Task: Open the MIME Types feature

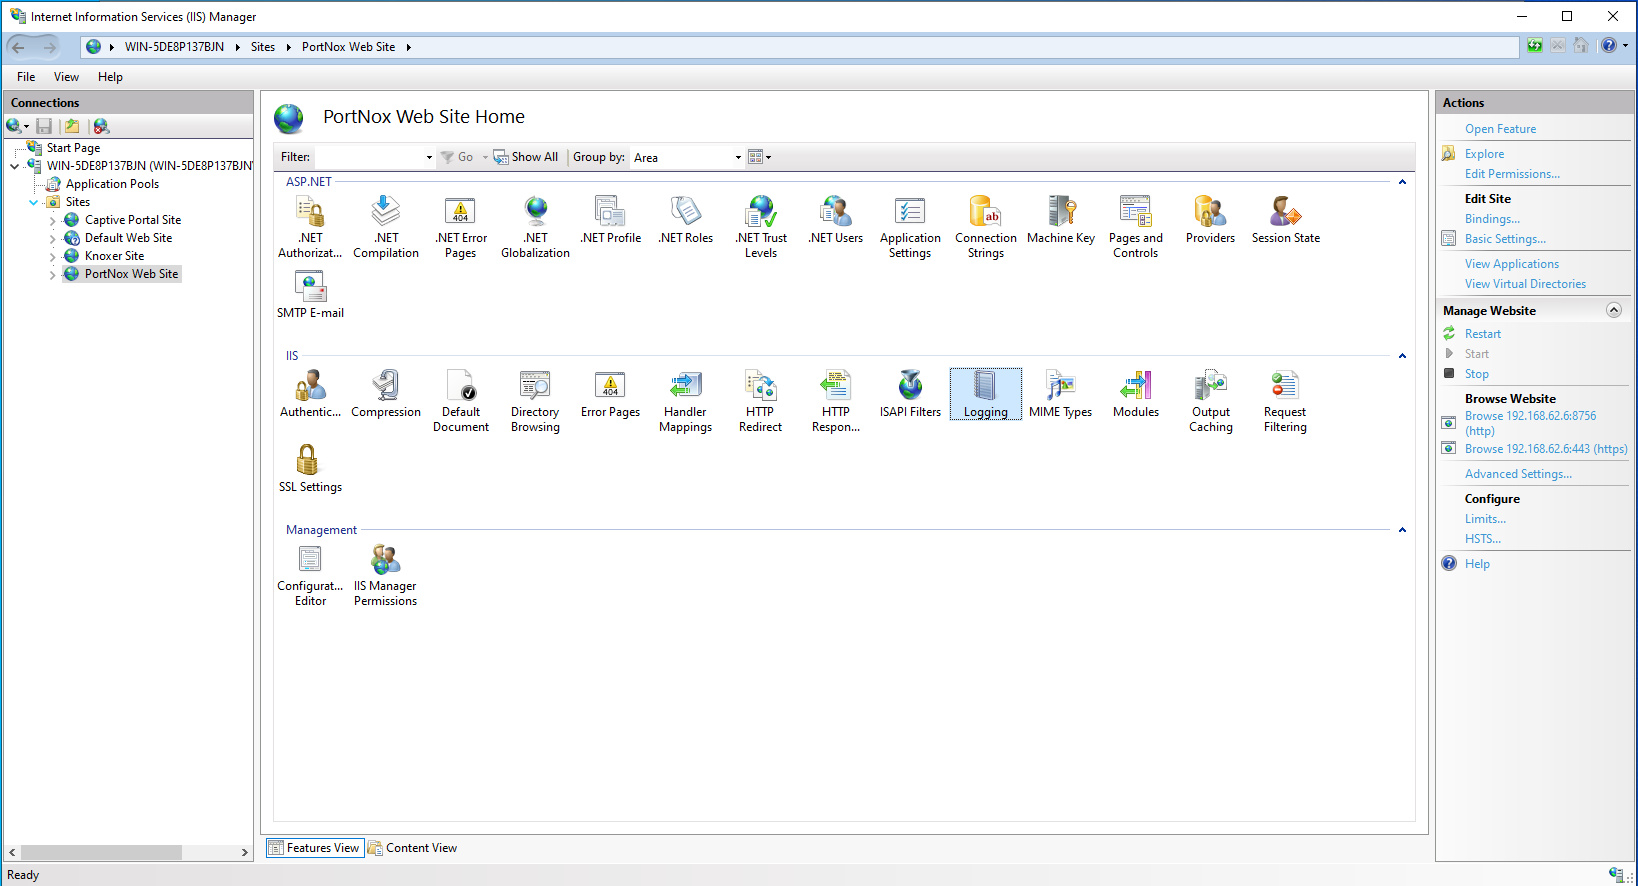Action: point(1061,394)
